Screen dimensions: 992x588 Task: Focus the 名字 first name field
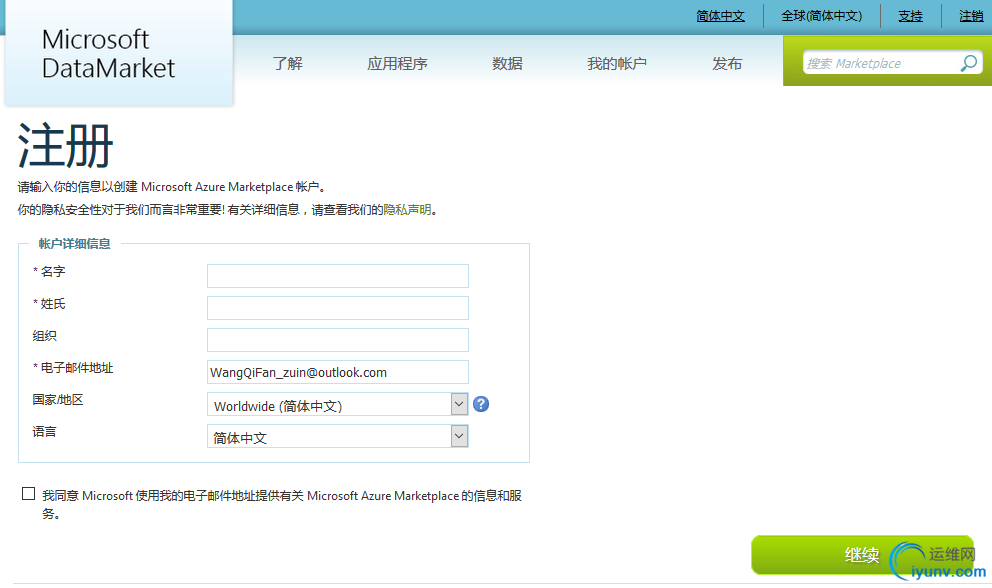point(338,276)
